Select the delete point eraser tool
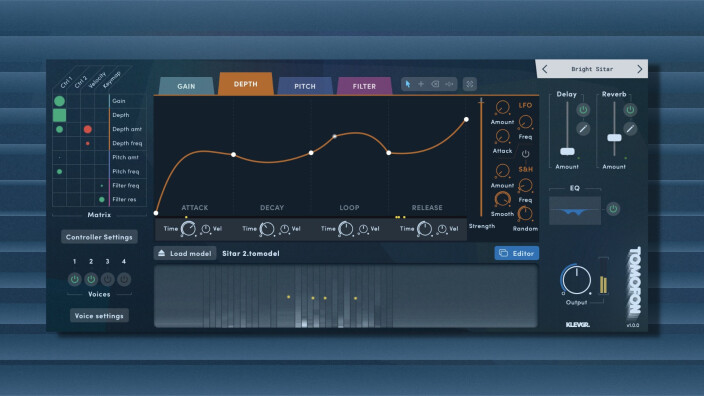 coord(435,84)
